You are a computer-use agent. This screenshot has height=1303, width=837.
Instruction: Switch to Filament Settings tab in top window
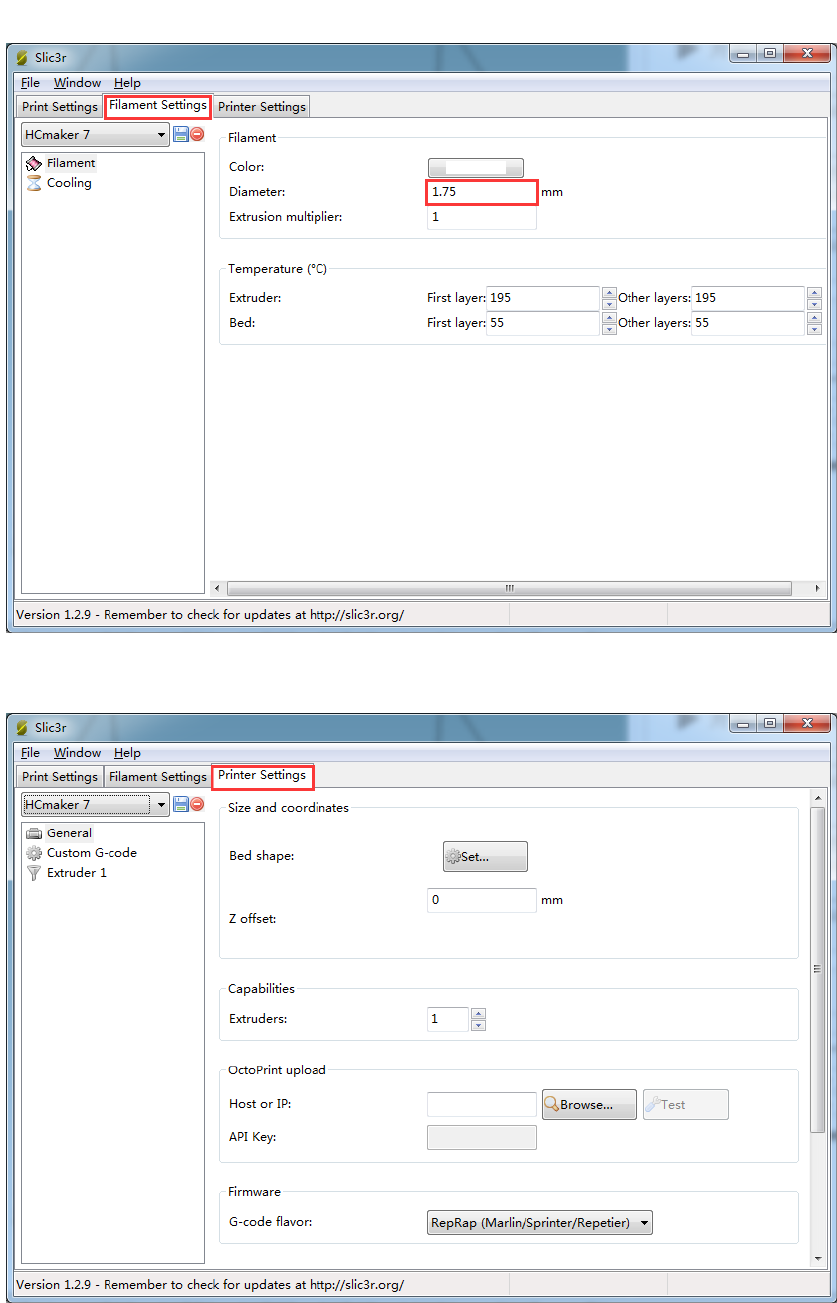click(158, 105)
